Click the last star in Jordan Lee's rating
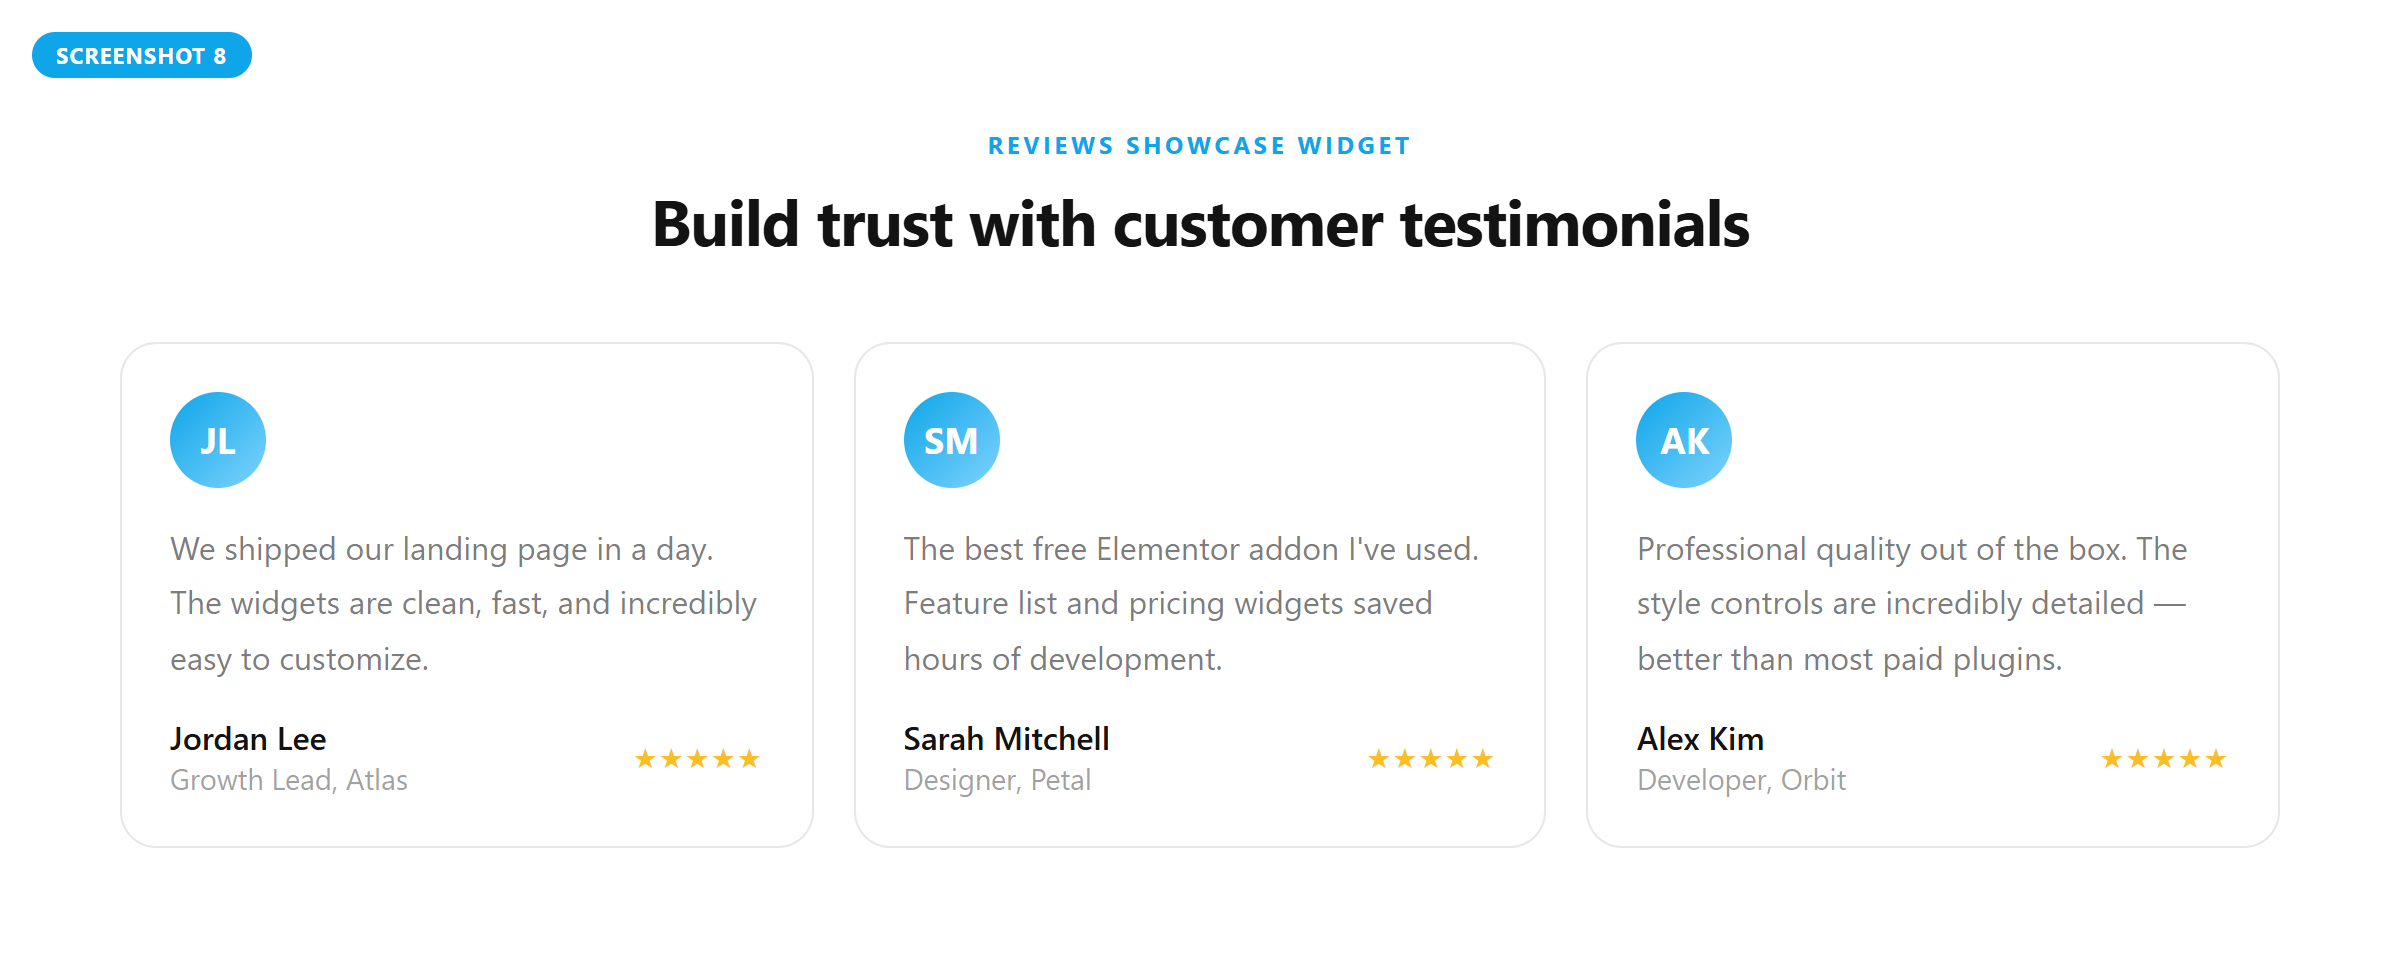2400x968 pixels. 749,759
